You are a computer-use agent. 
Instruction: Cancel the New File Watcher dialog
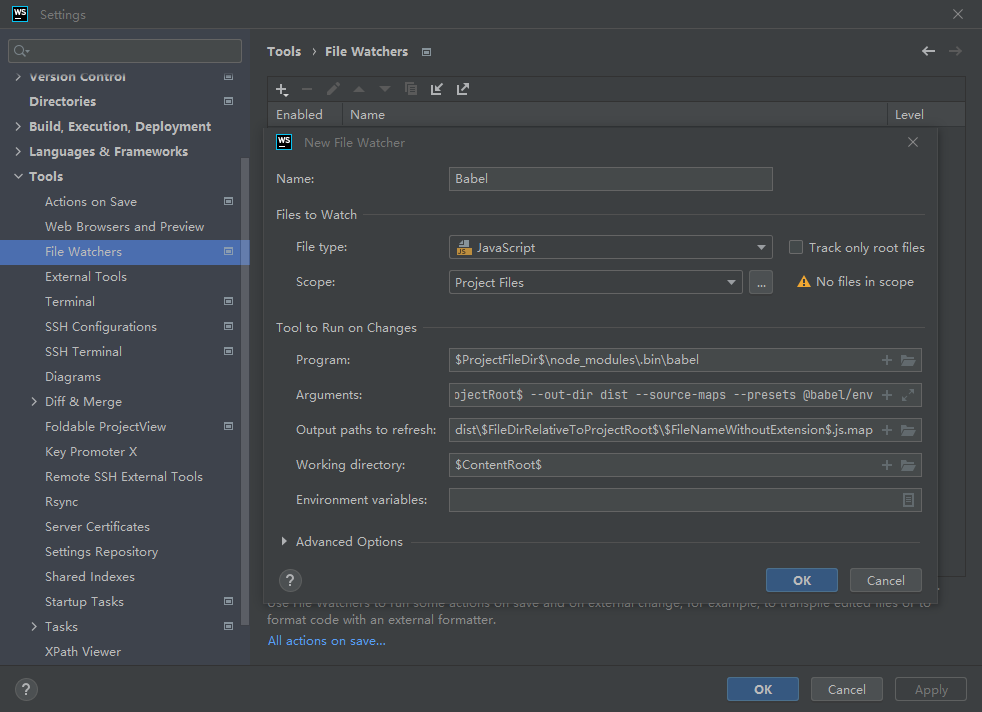pyautogui.click(x=886, y=580)
